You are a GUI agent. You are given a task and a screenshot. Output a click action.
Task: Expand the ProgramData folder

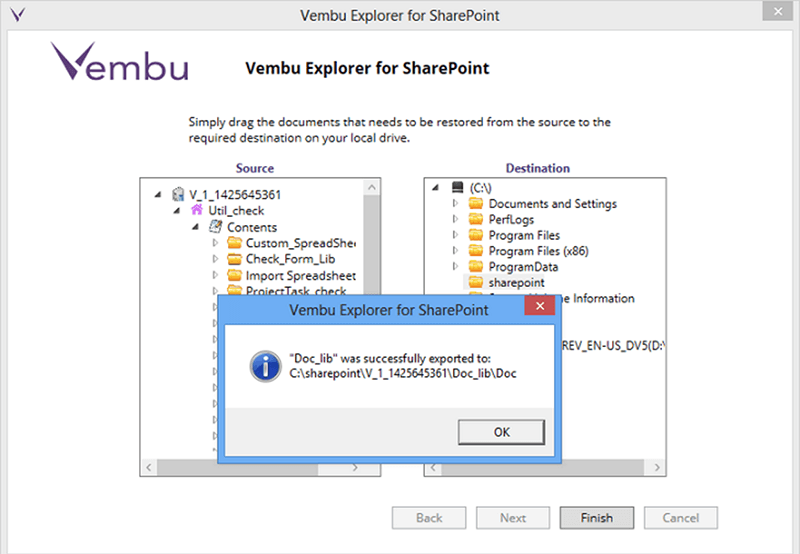(x=456, y=267)
